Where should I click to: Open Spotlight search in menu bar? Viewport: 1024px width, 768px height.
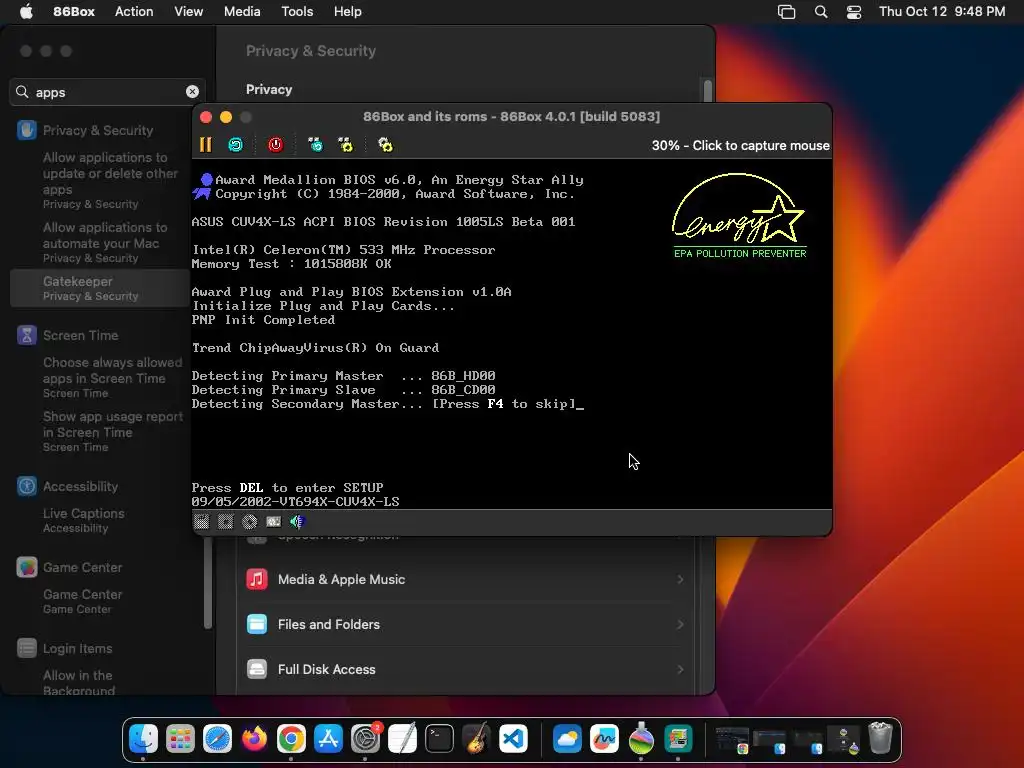point(821,12)
